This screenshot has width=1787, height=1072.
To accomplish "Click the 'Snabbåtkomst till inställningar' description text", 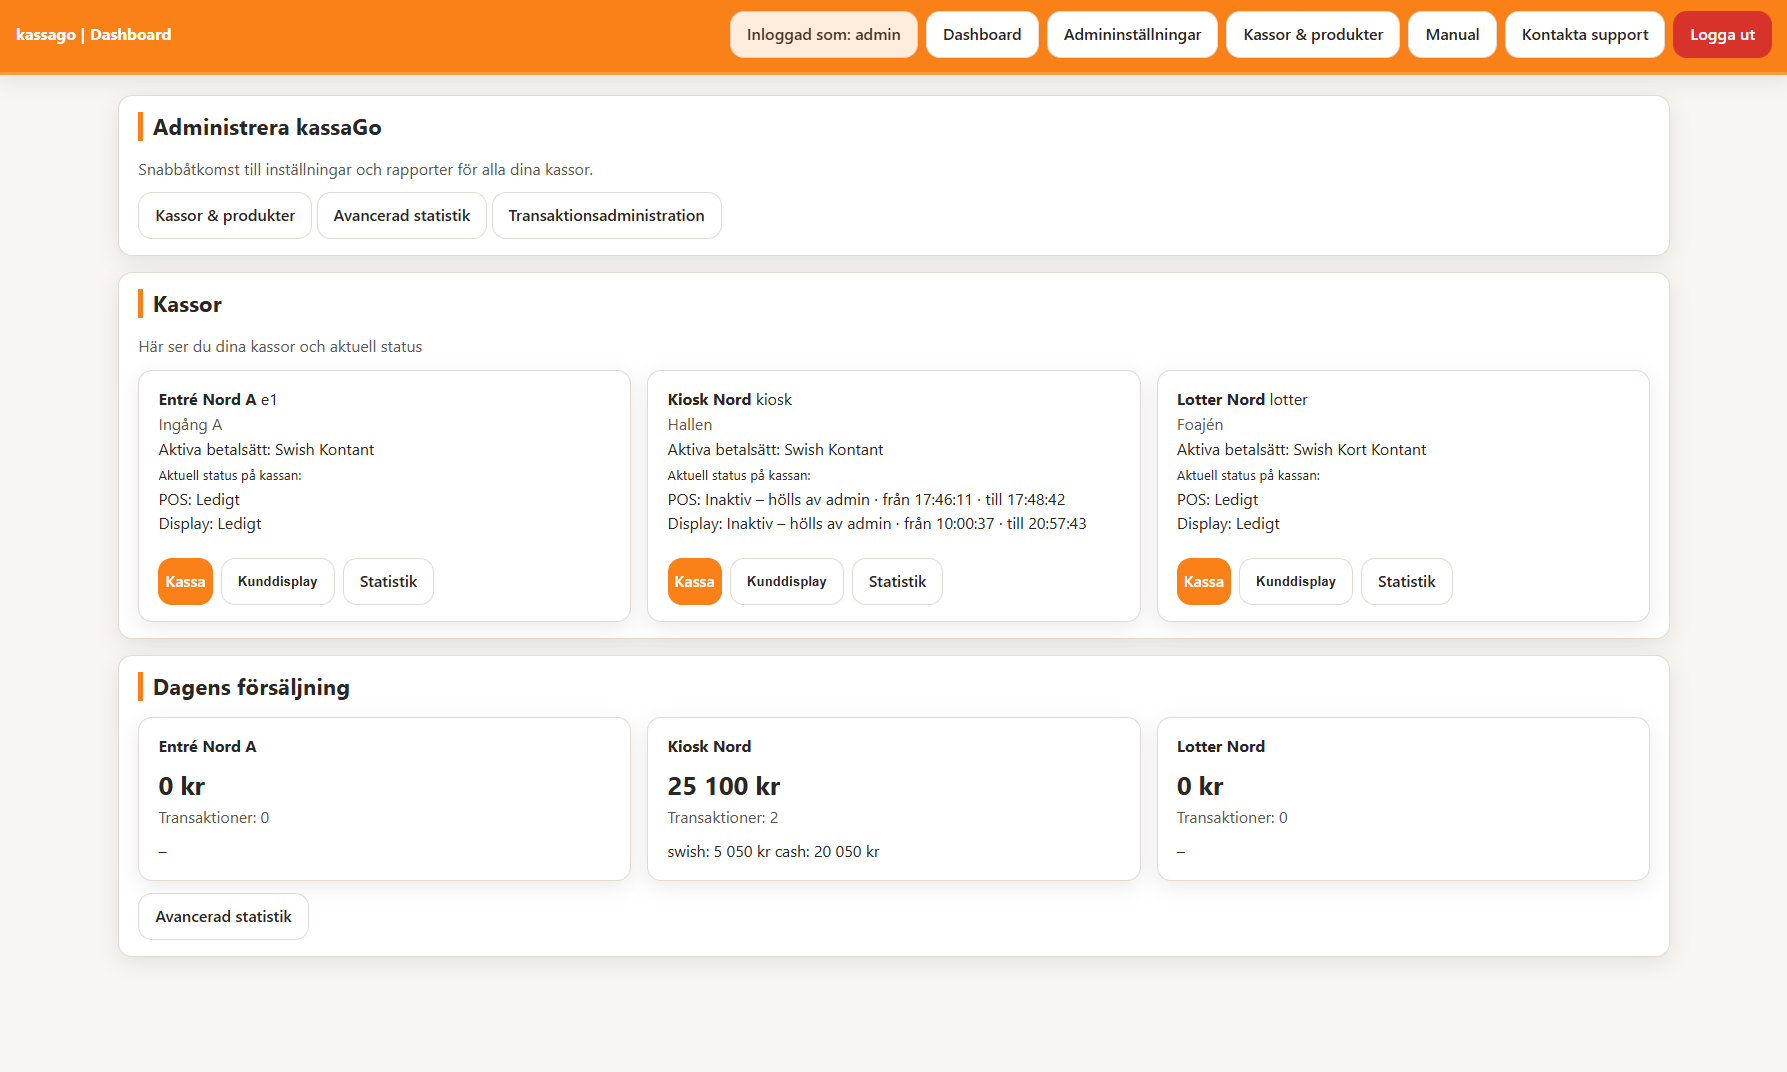I will point(366,170).
